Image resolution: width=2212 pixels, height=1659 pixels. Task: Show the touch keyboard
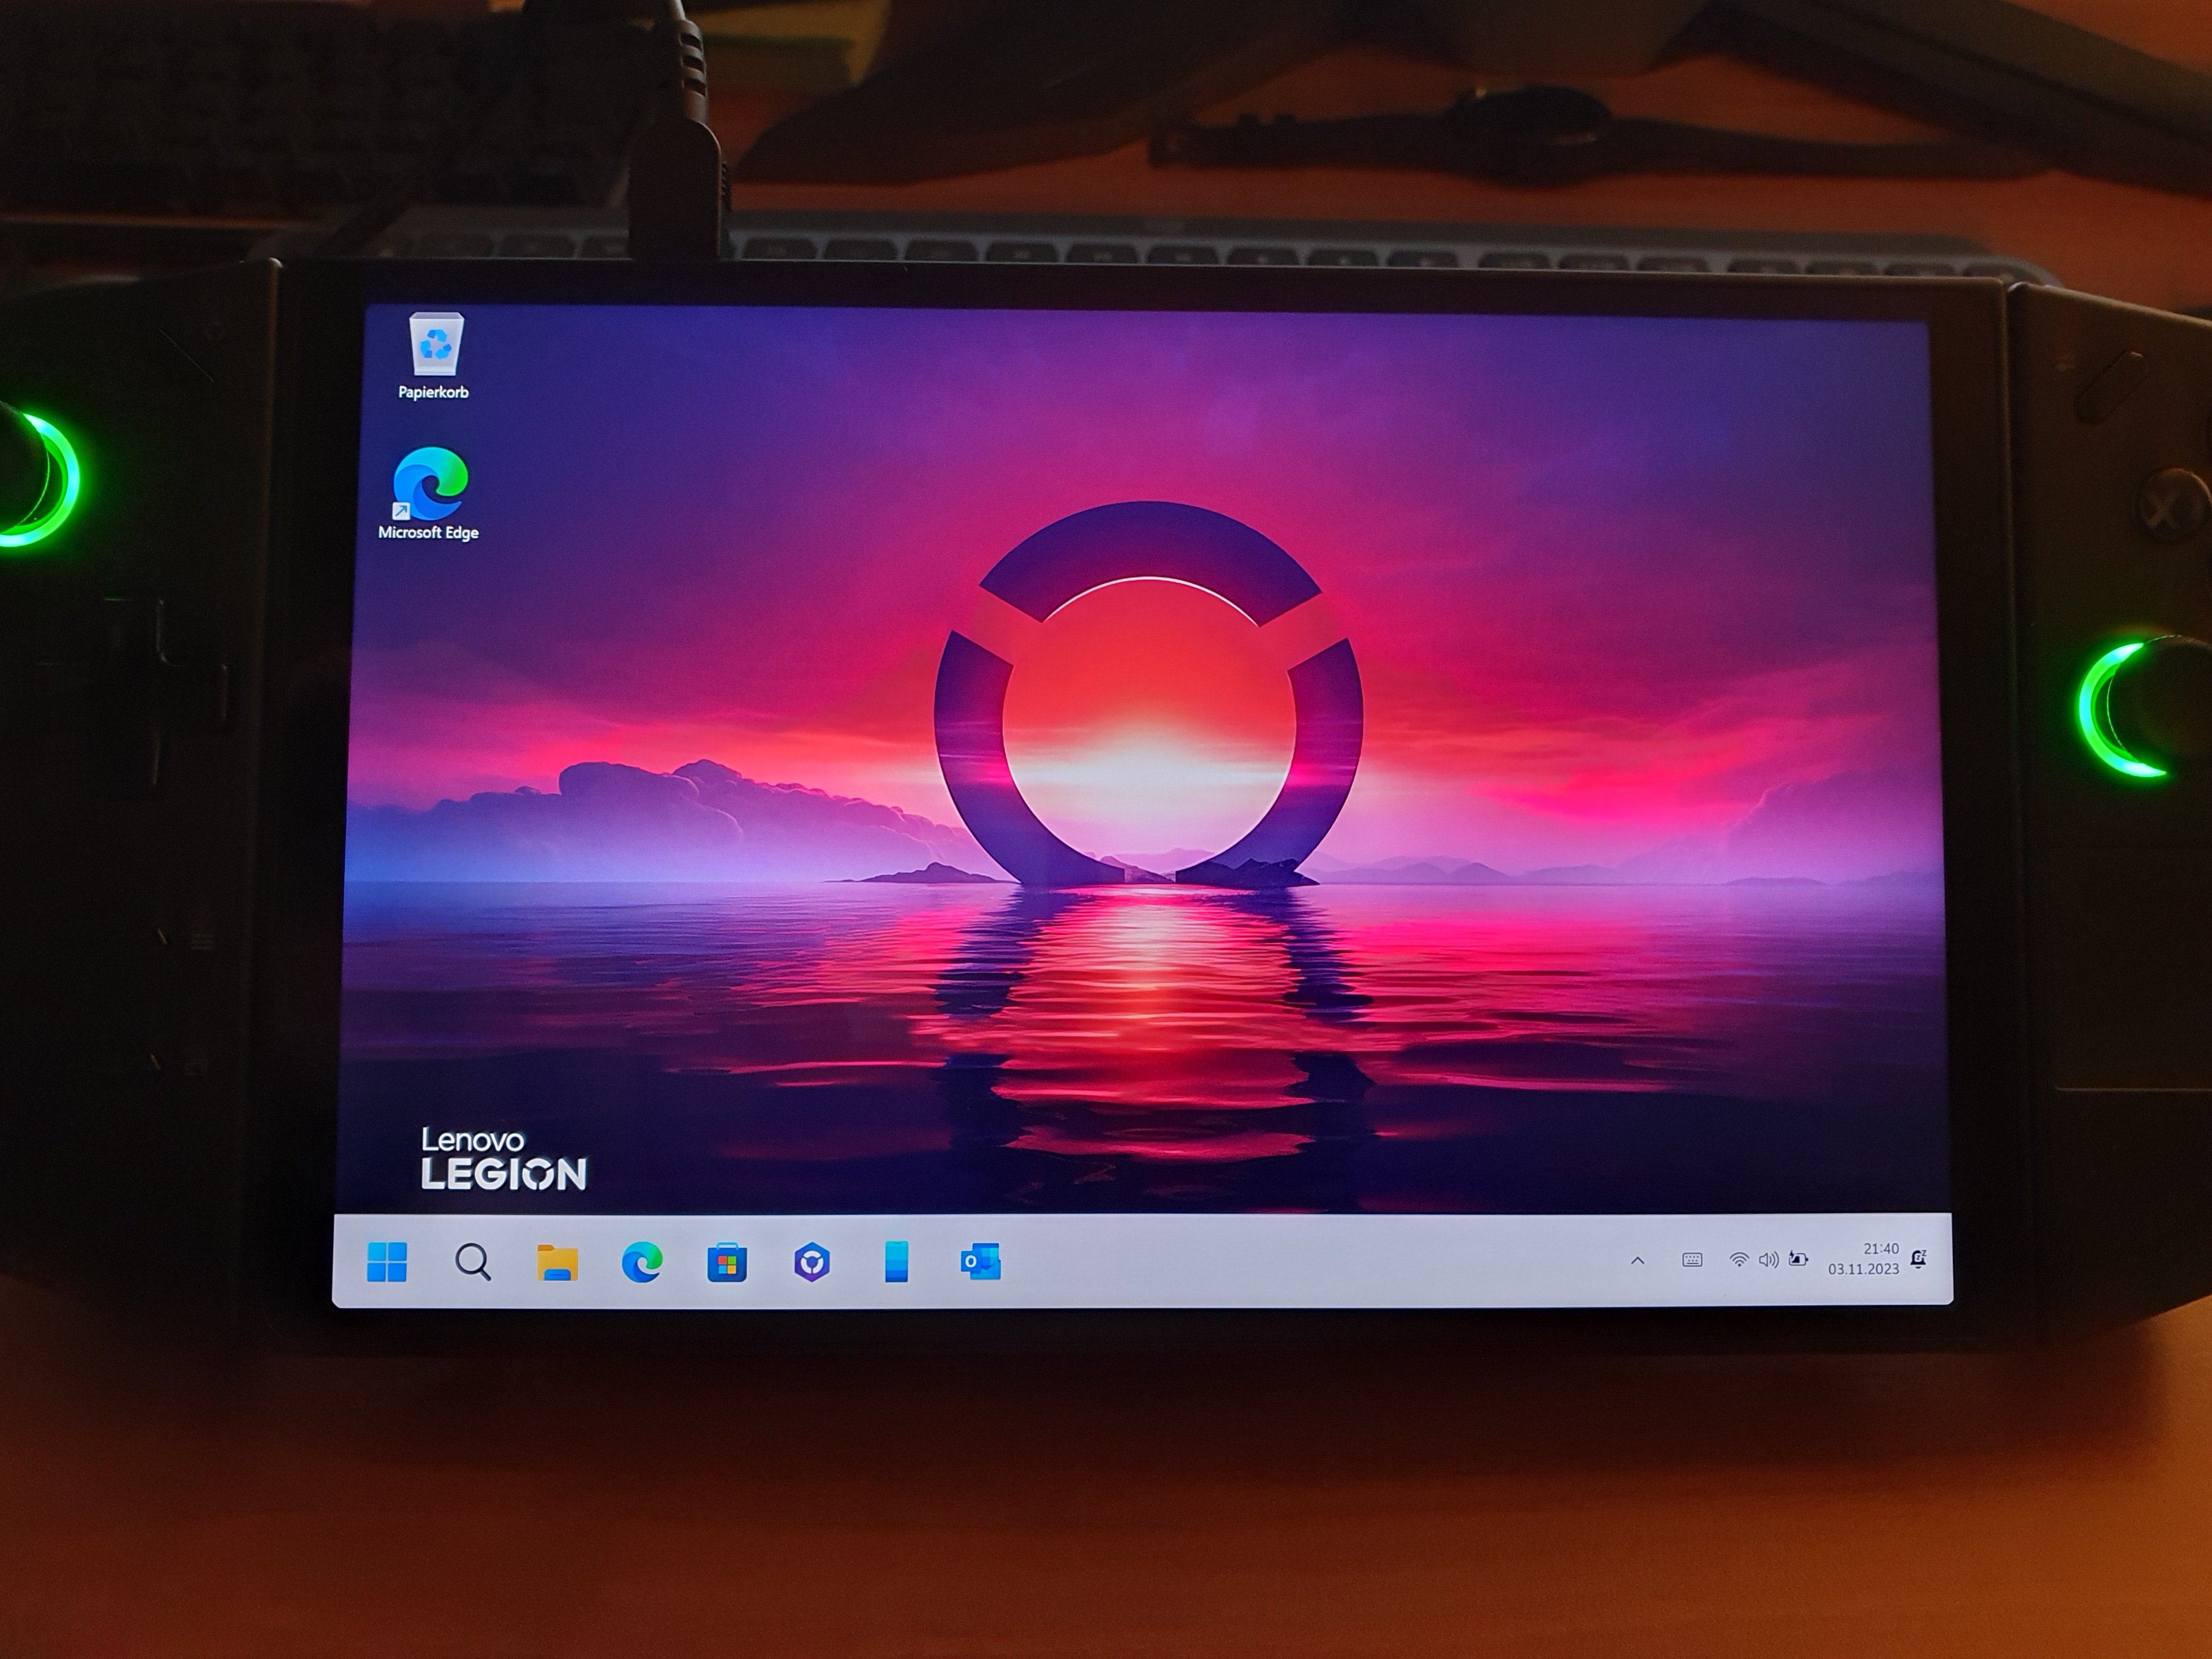click(1692, 1260)
